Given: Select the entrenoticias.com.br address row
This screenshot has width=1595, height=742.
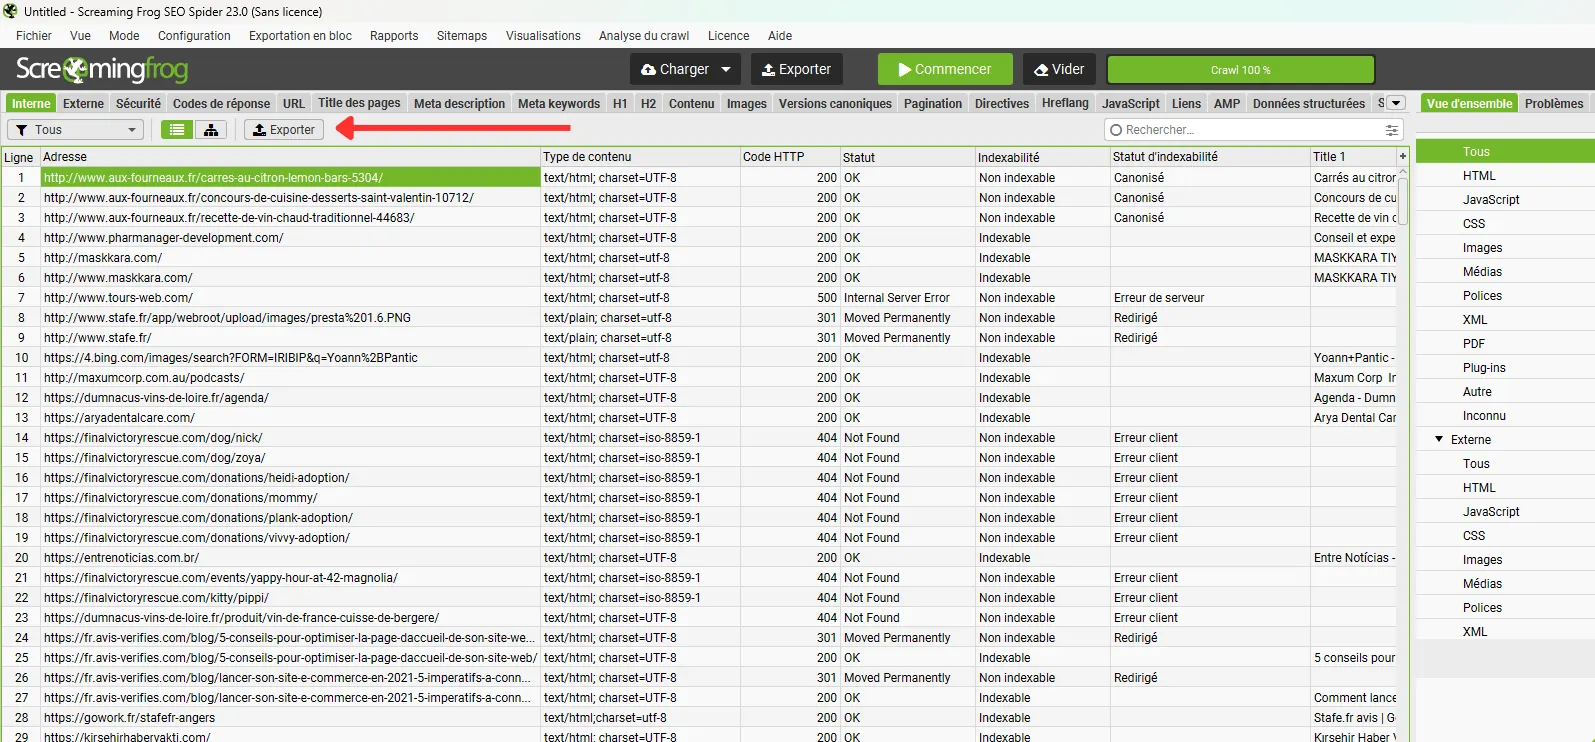Looking at the screenshot, I should 290,558.
